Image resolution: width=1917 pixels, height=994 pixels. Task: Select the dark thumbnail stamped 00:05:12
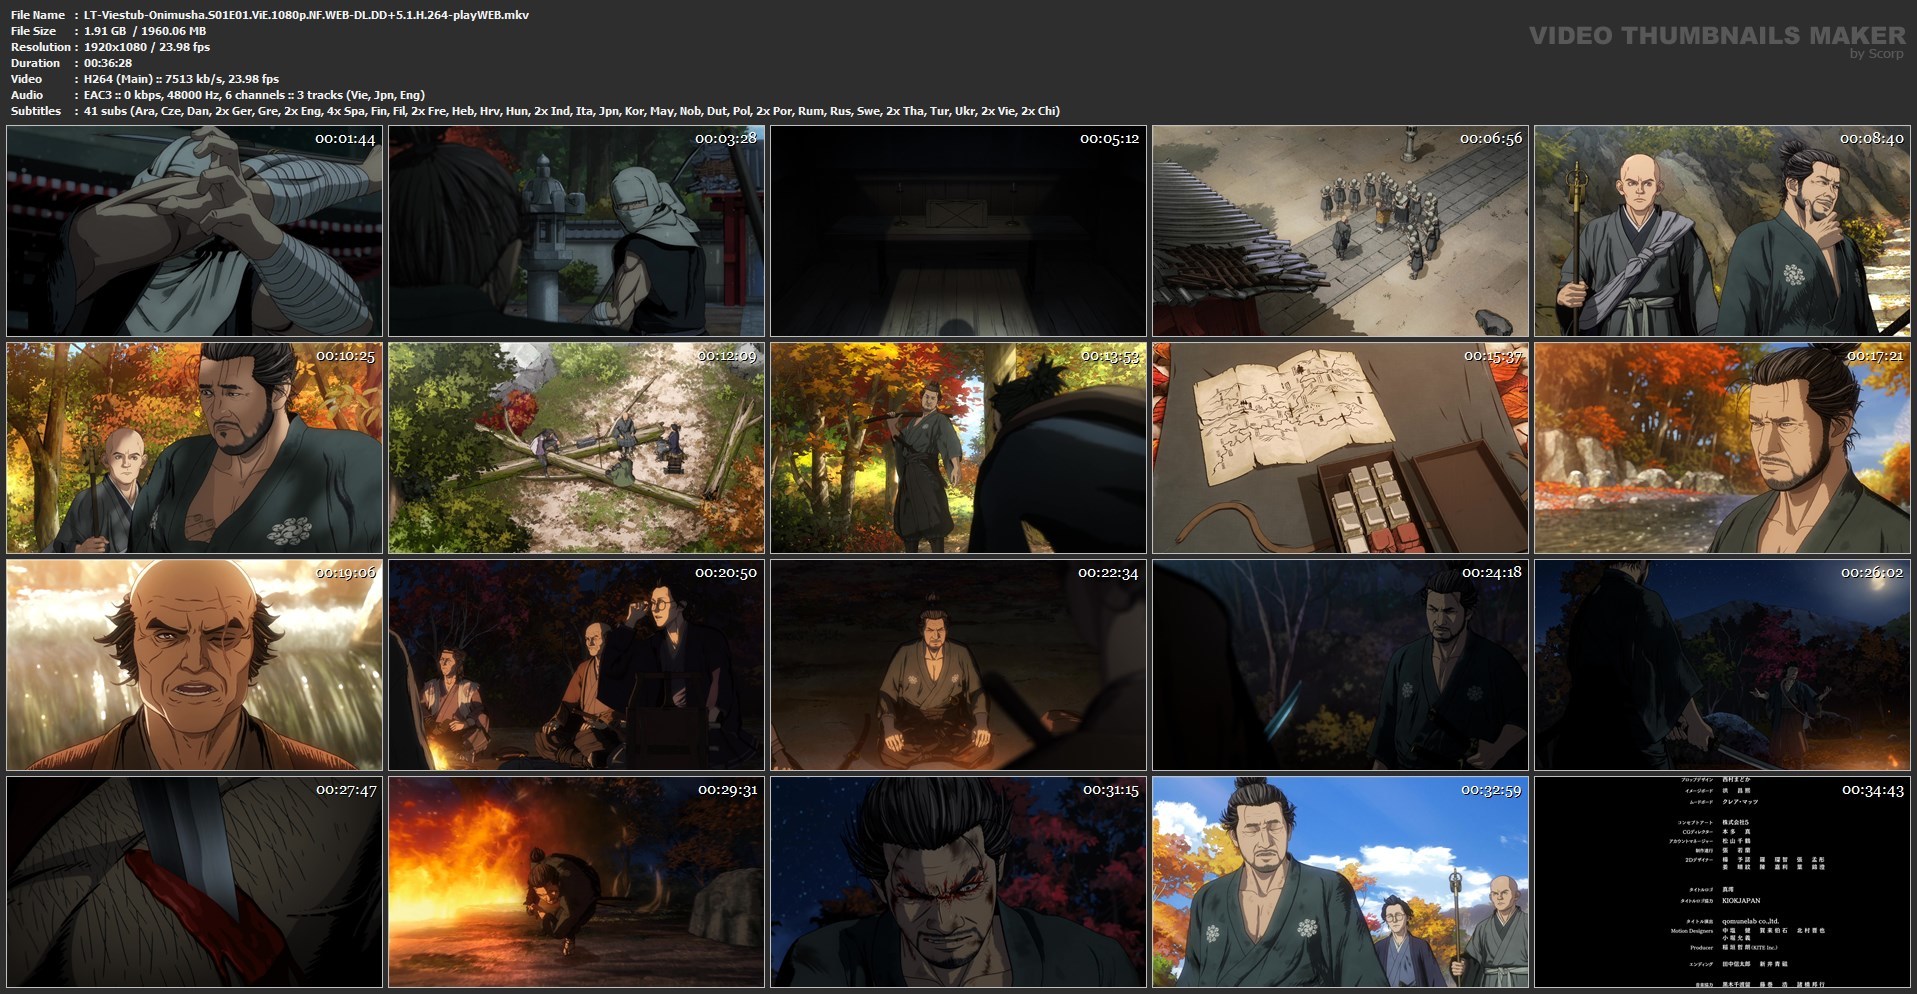coord(958,231)
